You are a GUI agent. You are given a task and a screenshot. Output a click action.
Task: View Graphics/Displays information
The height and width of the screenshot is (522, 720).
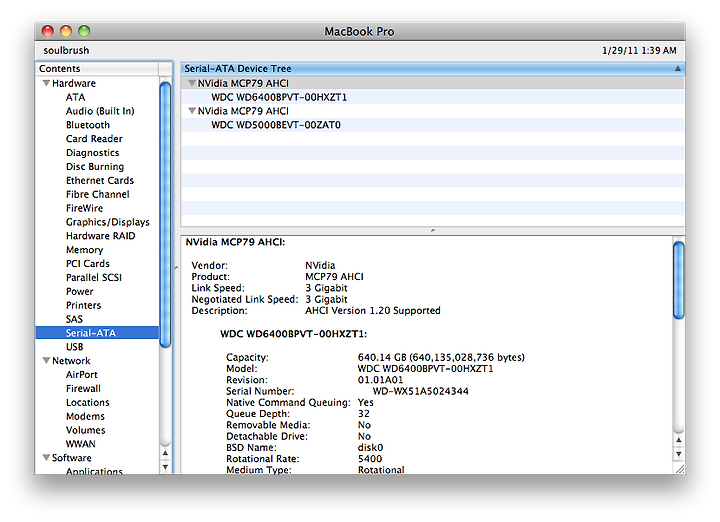[107, 222]
